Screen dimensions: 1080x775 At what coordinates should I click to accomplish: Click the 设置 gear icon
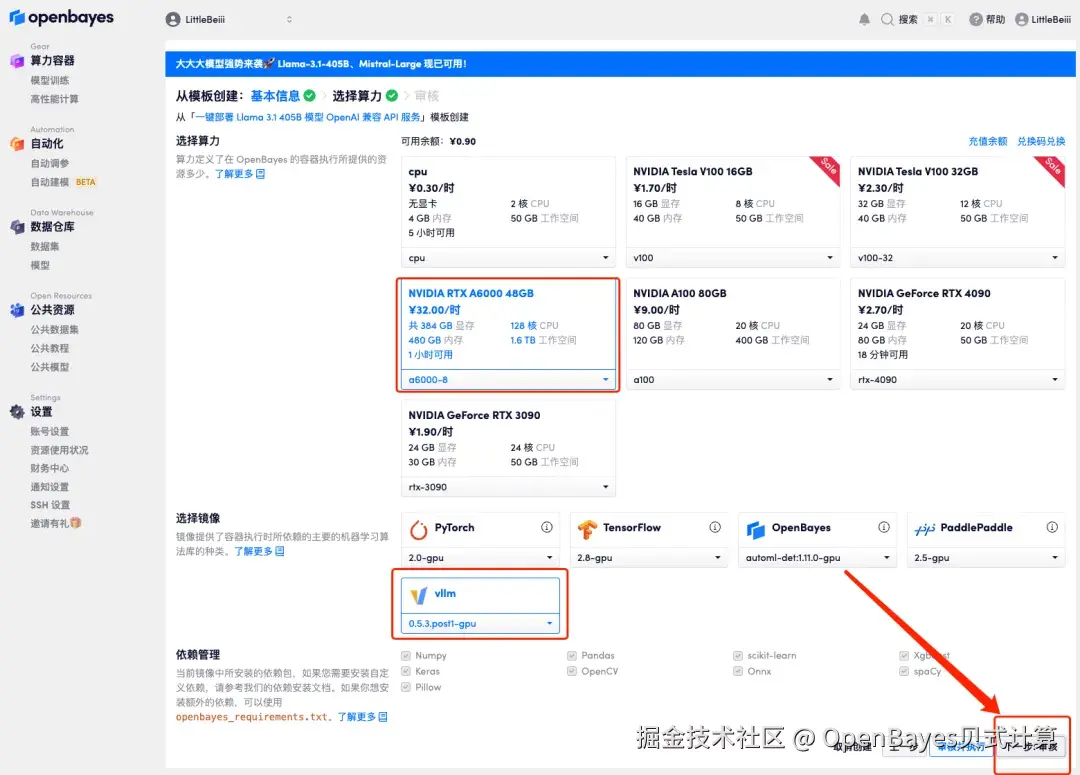tap(17, 412)
